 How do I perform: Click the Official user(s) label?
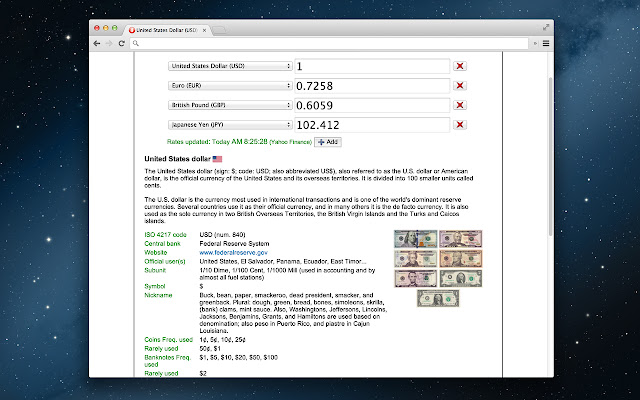point(165,262)
